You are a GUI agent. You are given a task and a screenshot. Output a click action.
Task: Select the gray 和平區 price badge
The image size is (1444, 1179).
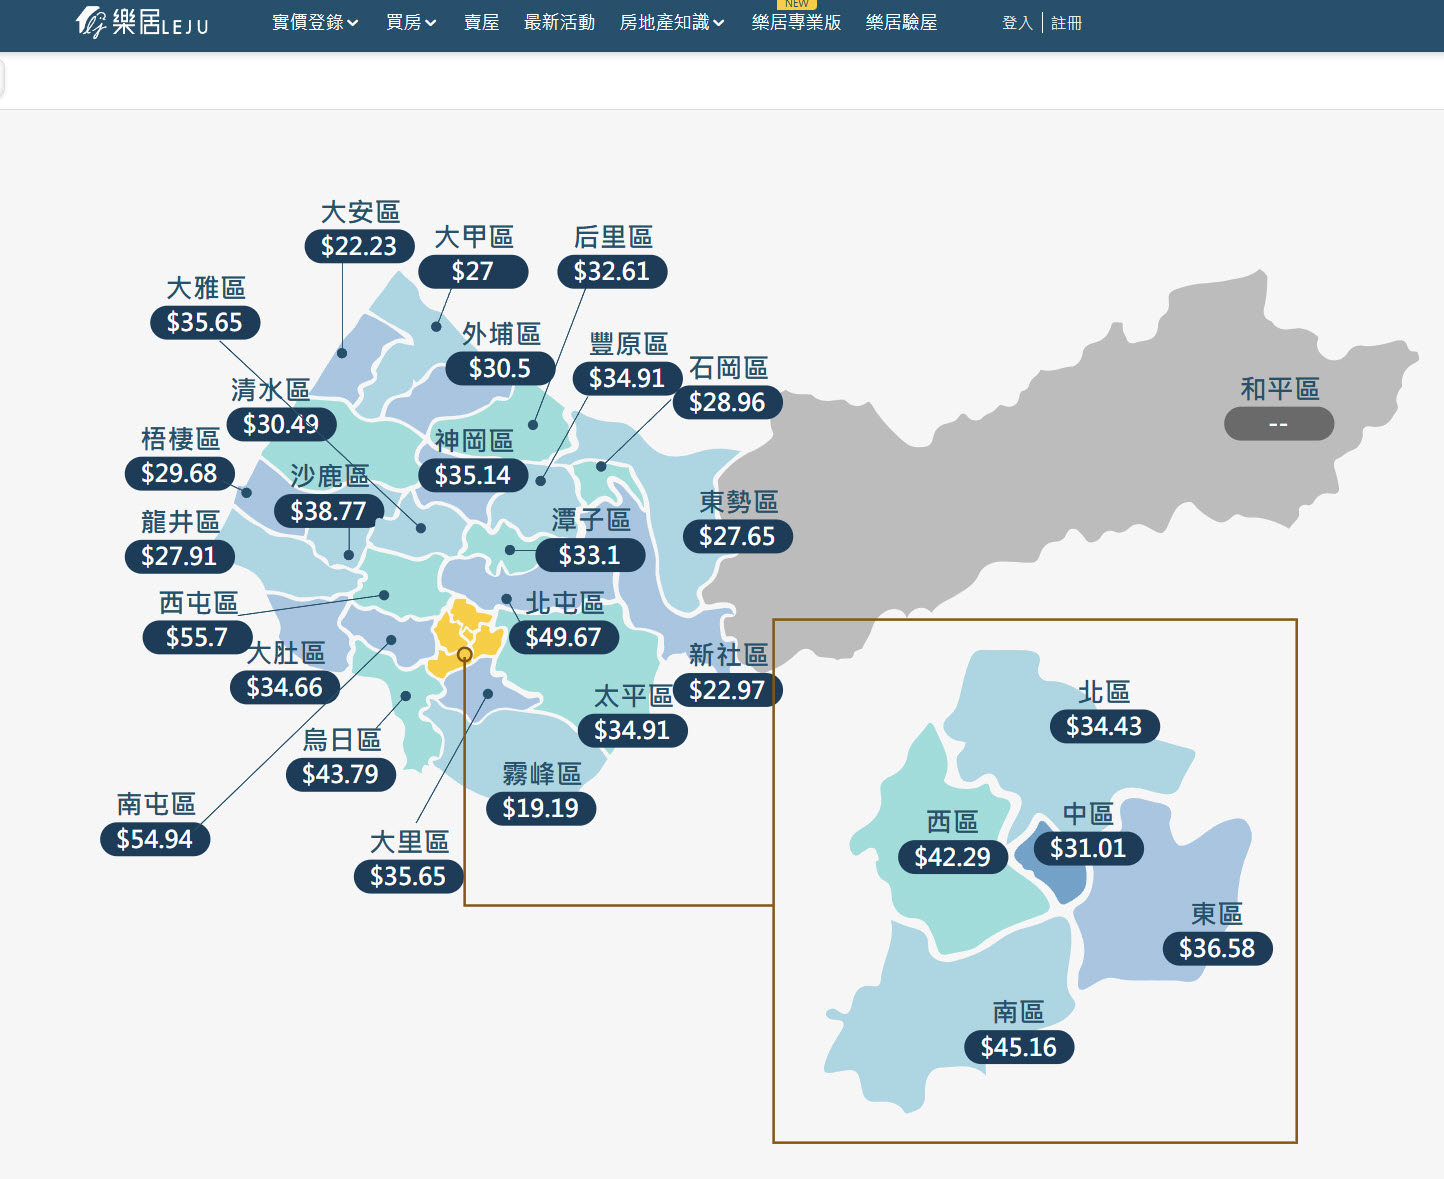[x=1278, y=424]
